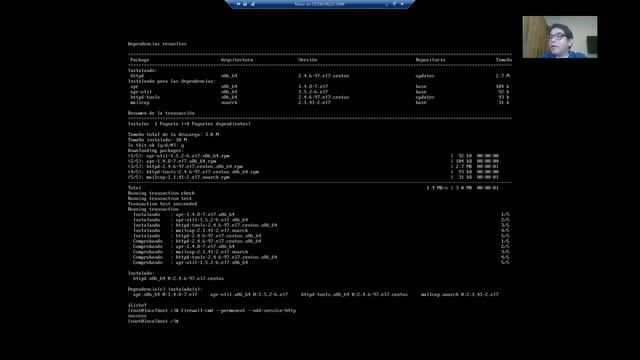Click 'Running transaction check' line
Screen dimensions: 640x360
[161, 193]
